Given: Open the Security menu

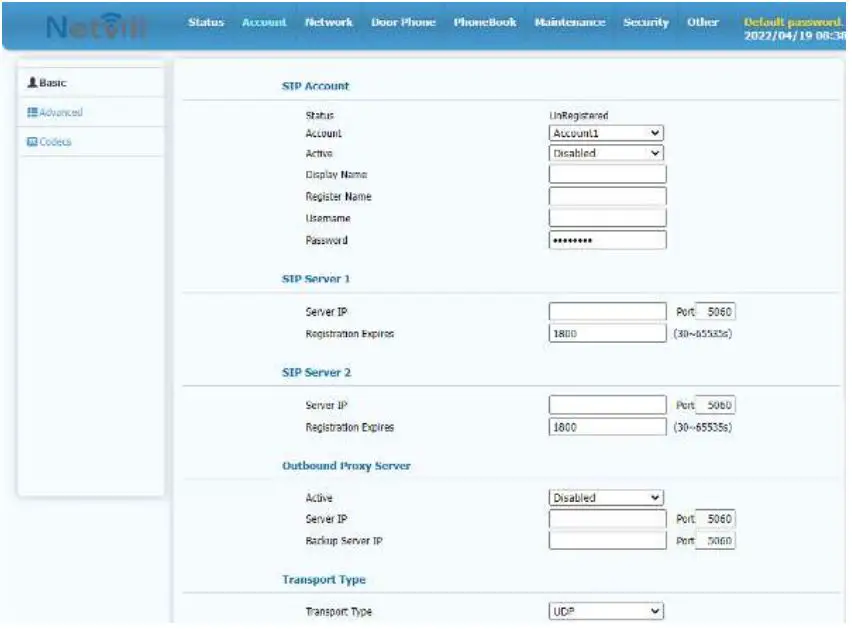Looking at the screenshot, I should coord(646,22).
